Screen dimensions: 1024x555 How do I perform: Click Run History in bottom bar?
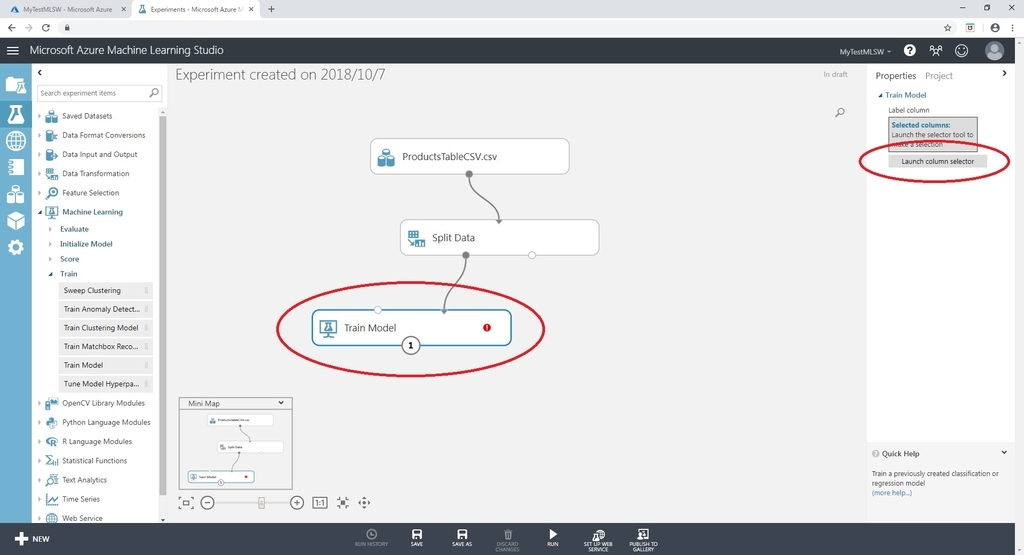[372, 538]
